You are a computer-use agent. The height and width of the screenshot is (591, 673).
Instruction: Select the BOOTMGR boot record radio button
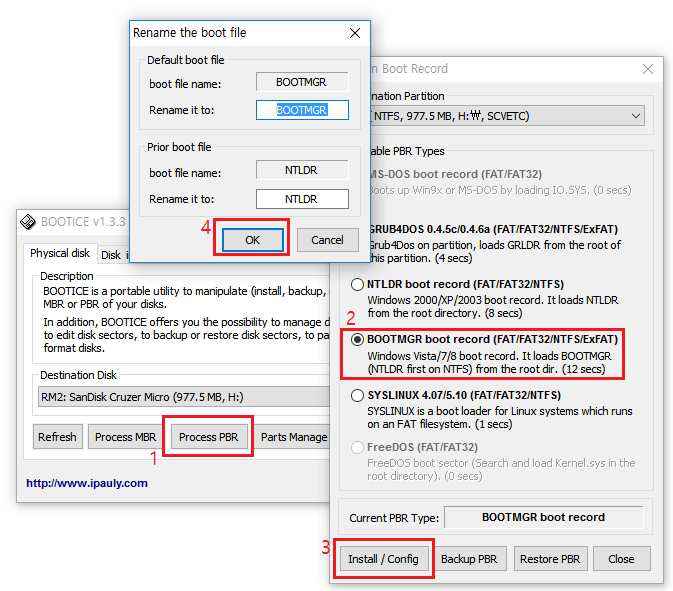pos(357,339)
